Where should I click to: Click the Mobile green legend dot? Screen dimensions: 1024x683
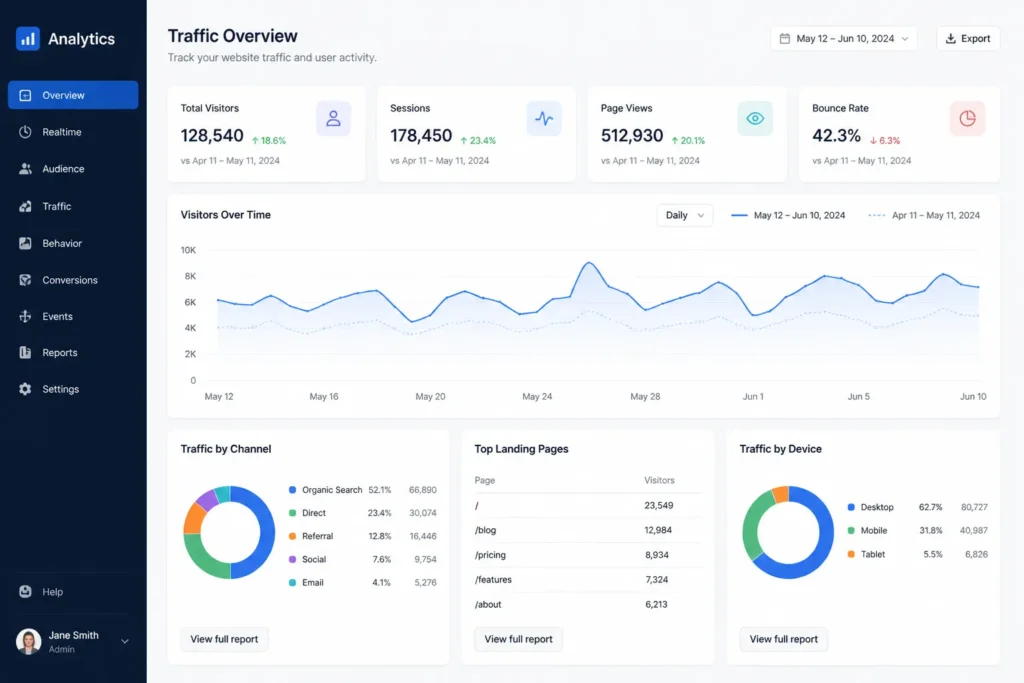pyautogui.click(x=851, y=530)
